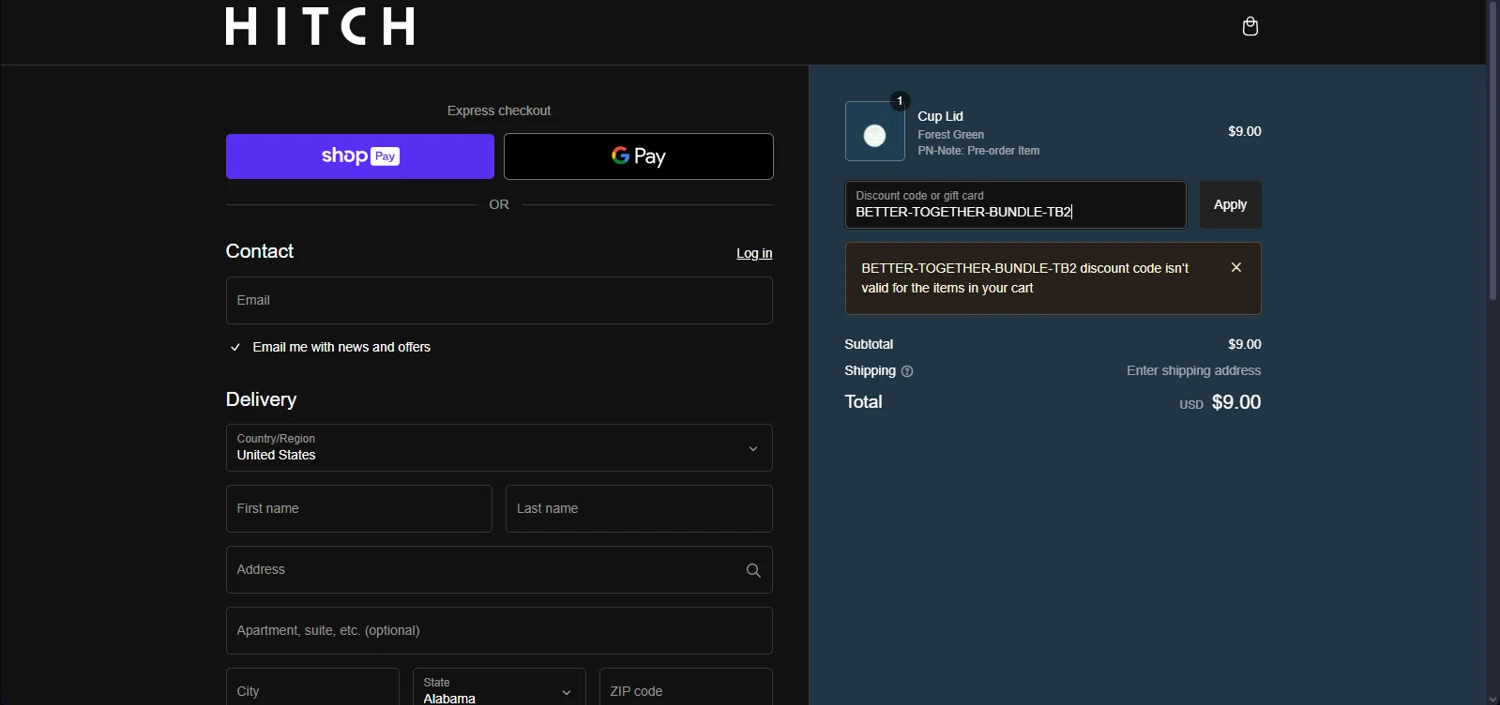This screenshot has width=1500, height=705.
Task: Focus the Email input field
Action: (x=499, y=300)
